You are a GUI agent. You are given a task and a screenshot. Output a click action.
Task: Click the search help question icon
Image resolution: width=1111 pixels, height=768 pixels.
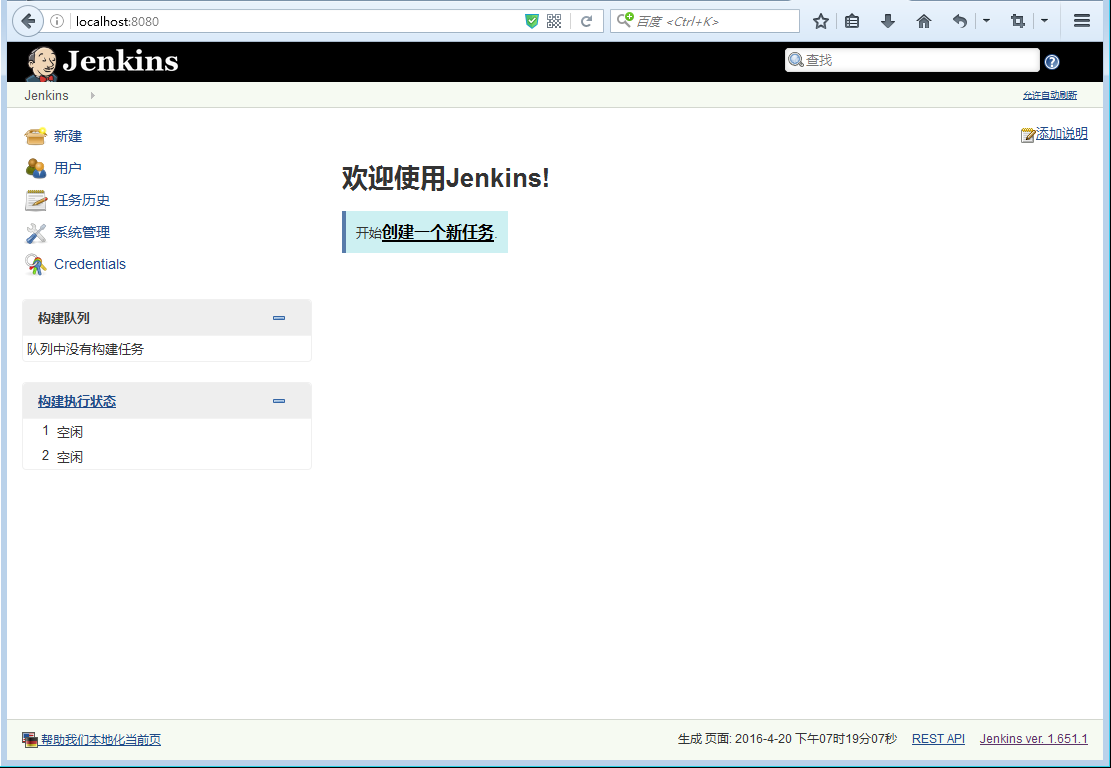1051,62
